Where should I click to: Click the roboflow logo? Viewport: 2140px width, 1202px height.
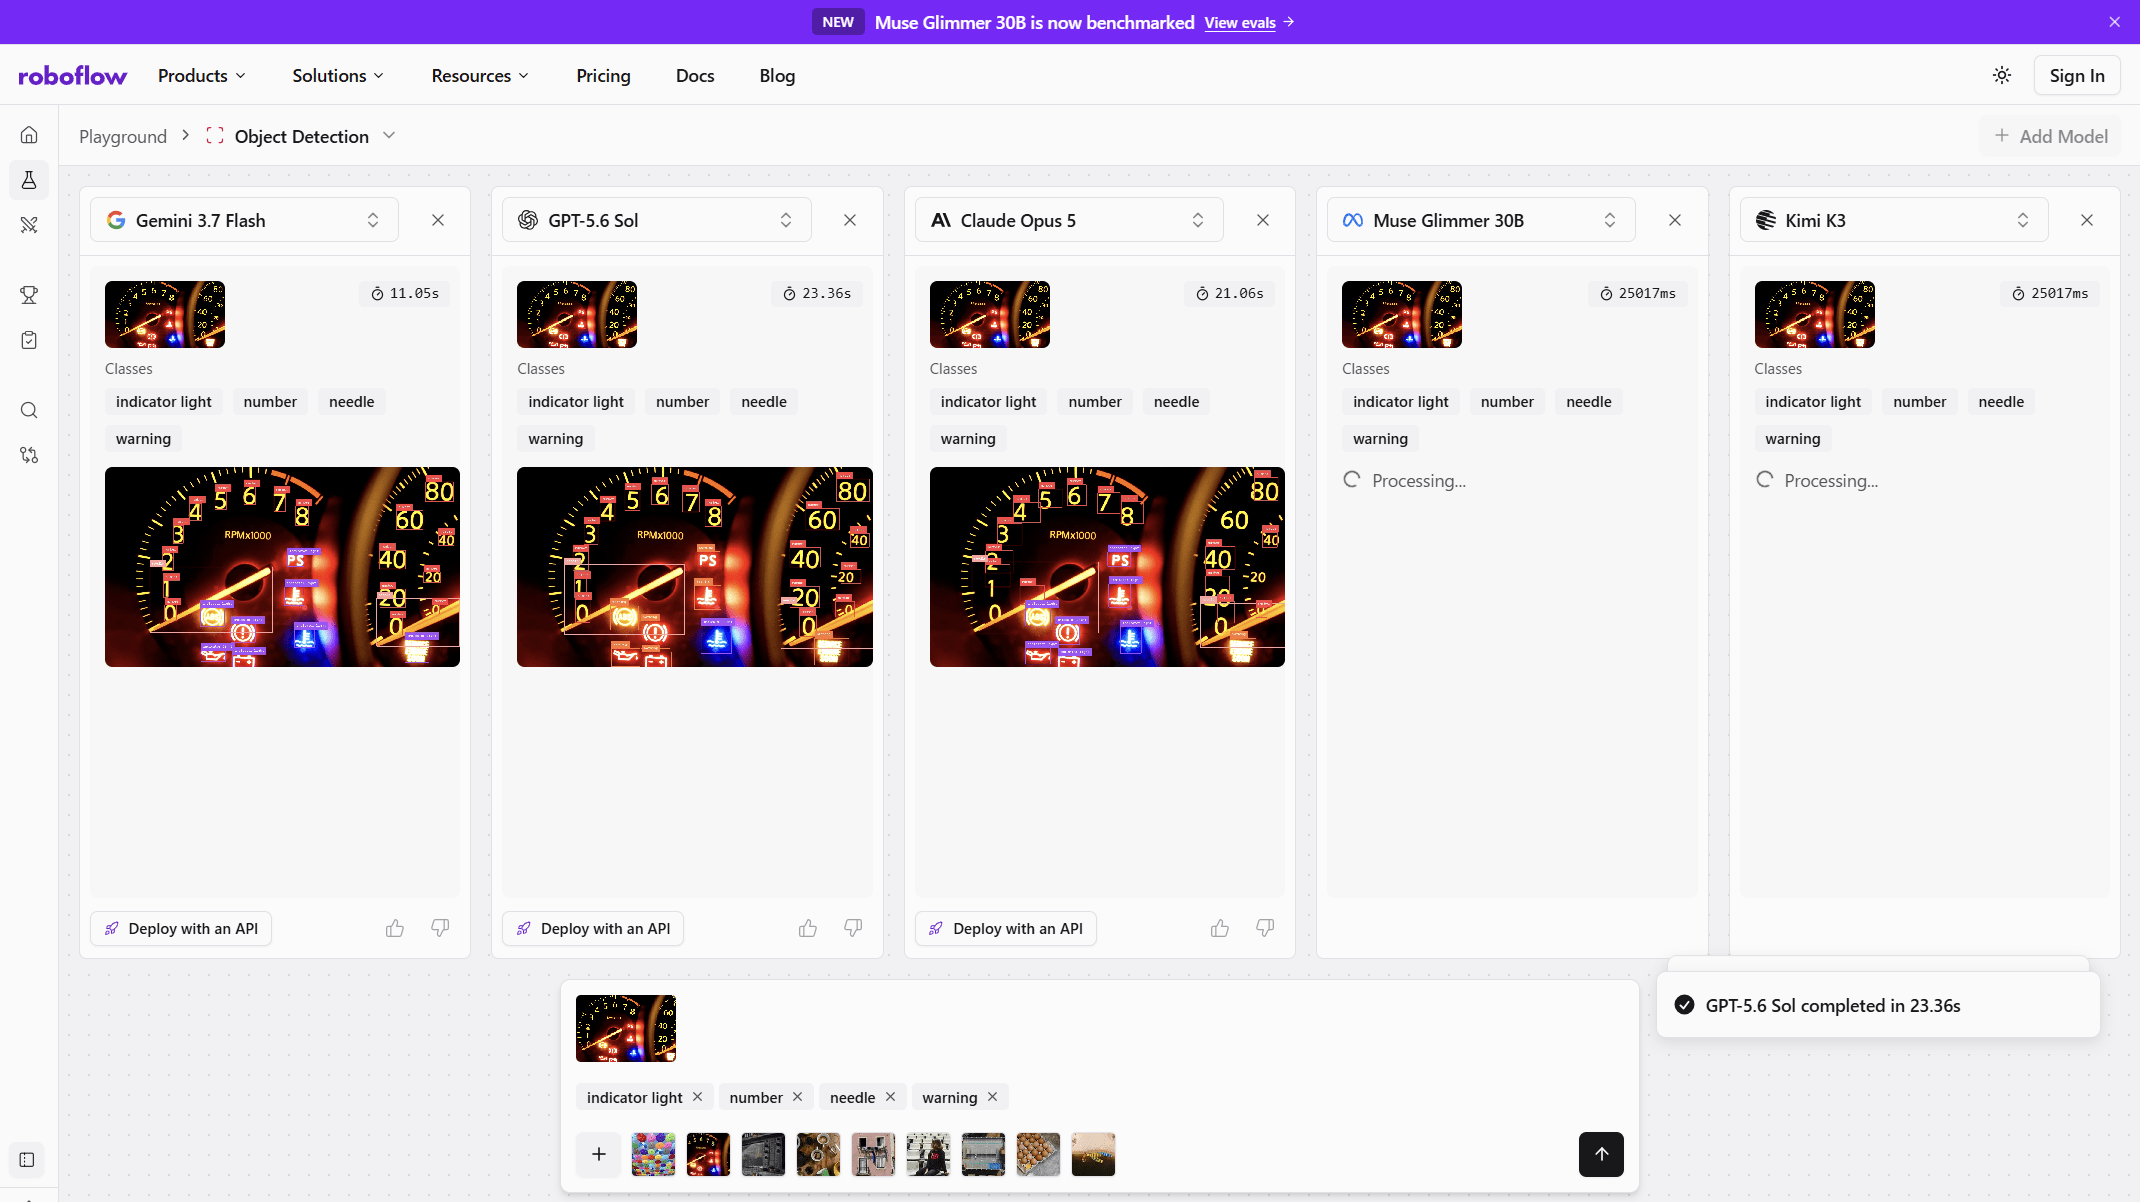point(73,76)
